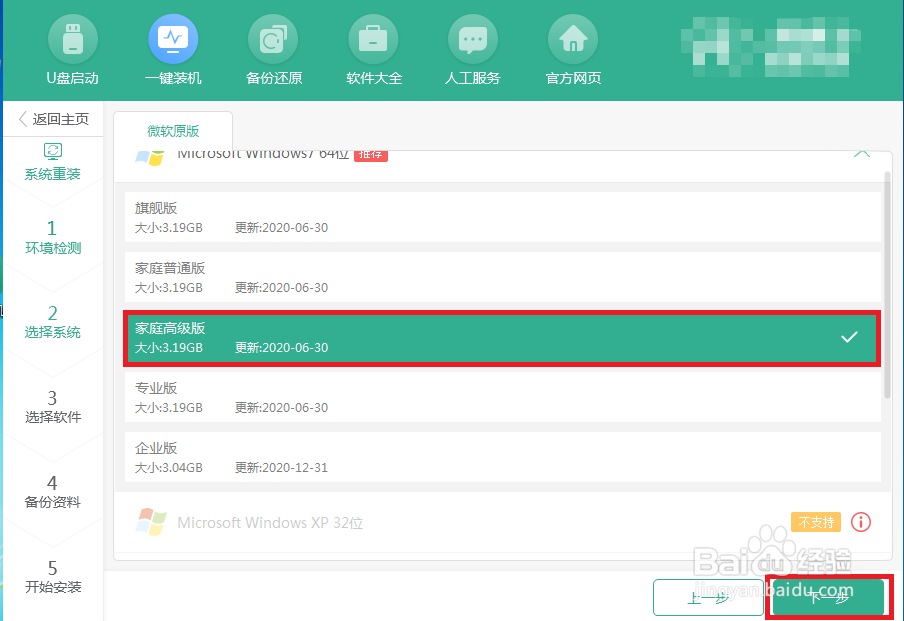Open the 软件大全 briefcase icon
This screenshot has width=904, height=621.
[x=373, y=39]
